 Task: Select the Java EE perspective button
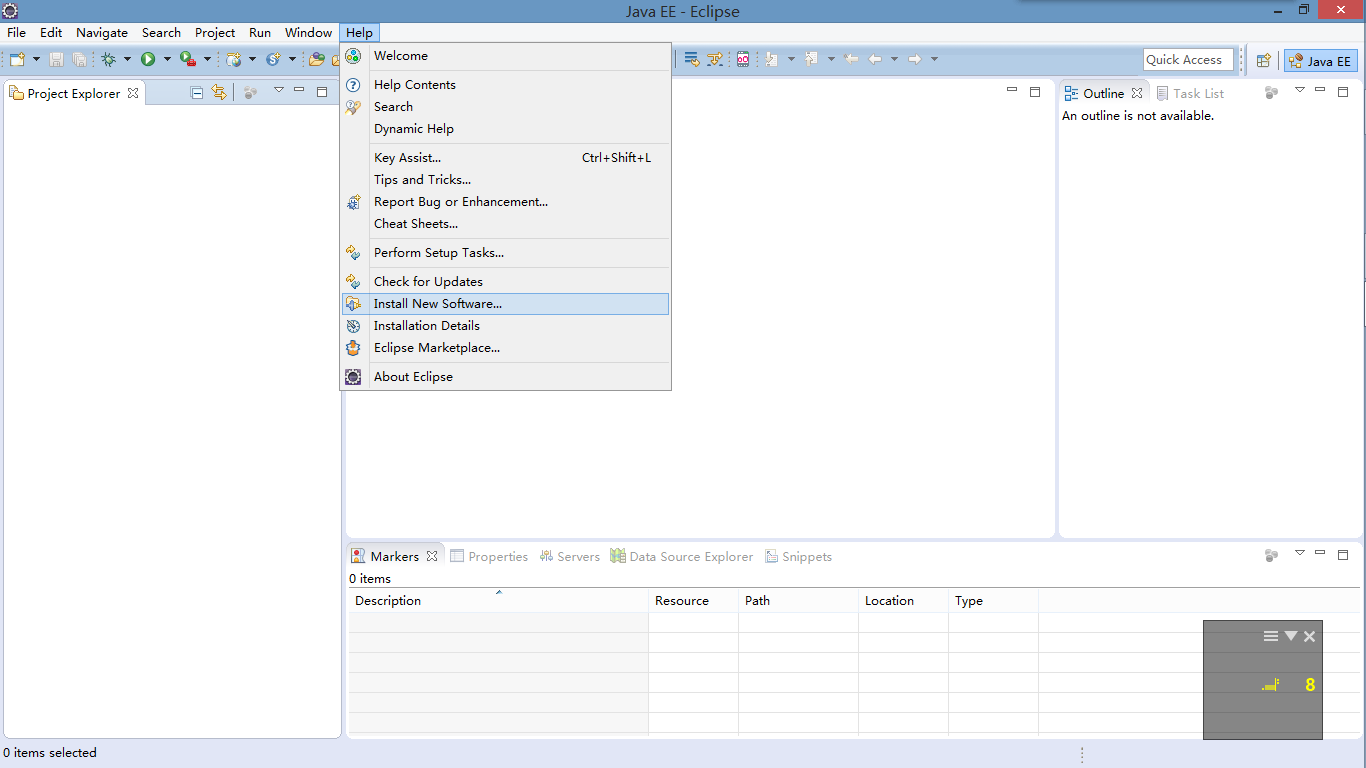click(x=1320, y=60)
